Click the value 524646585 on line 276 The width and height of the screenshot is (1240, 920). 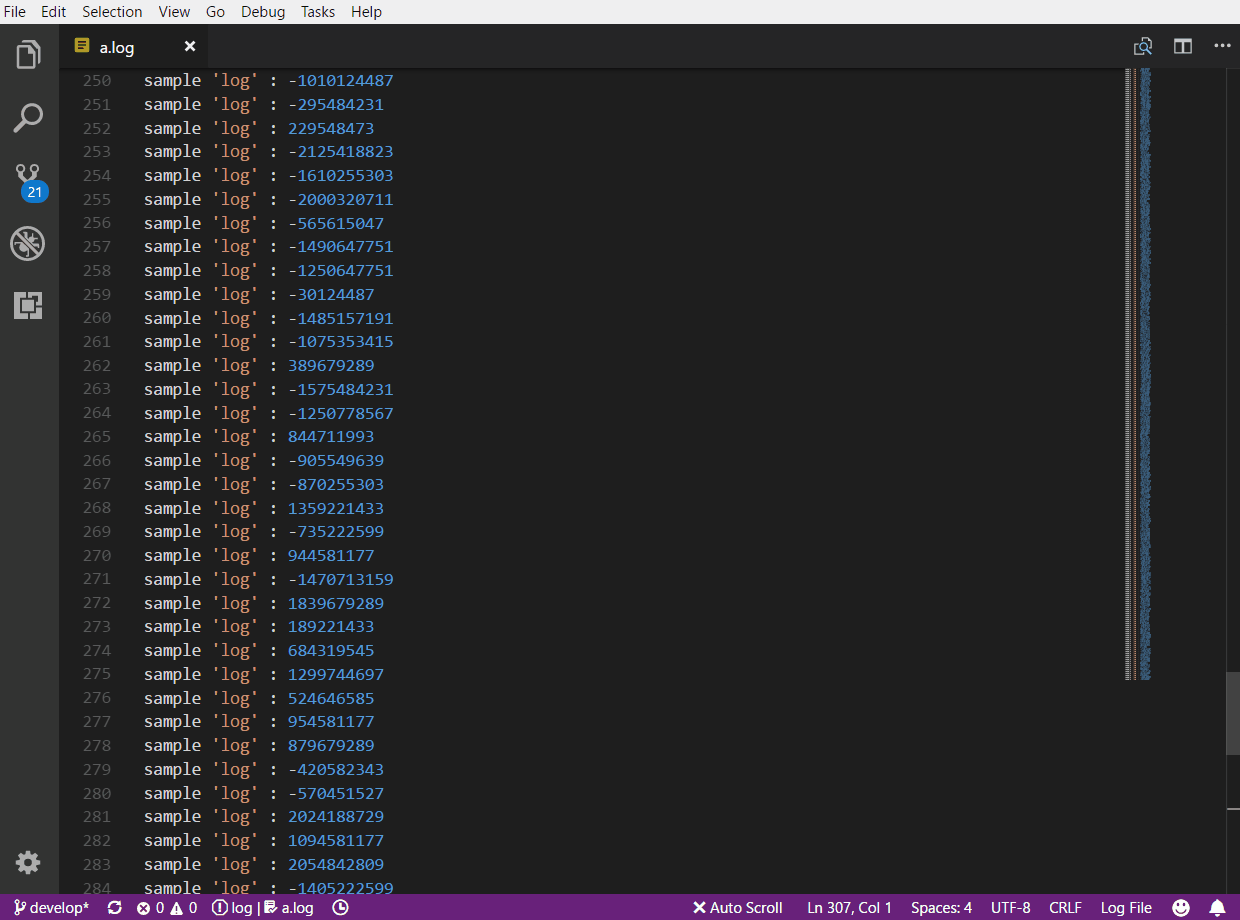tap(331, 699)
